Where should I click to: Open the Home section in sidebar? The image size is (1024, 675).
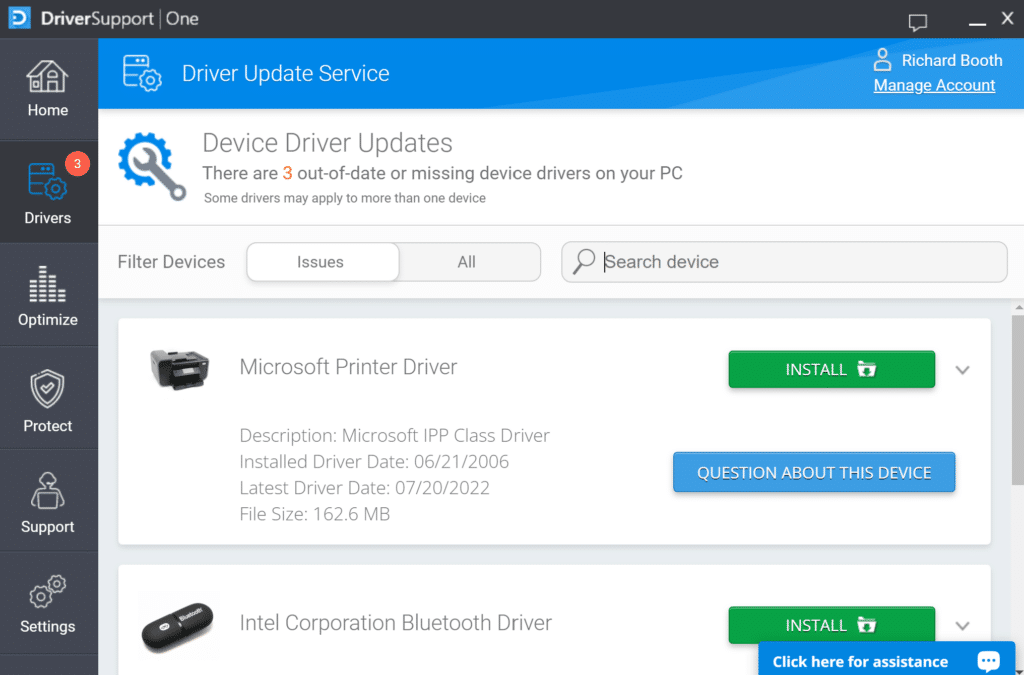coord(48,89)
